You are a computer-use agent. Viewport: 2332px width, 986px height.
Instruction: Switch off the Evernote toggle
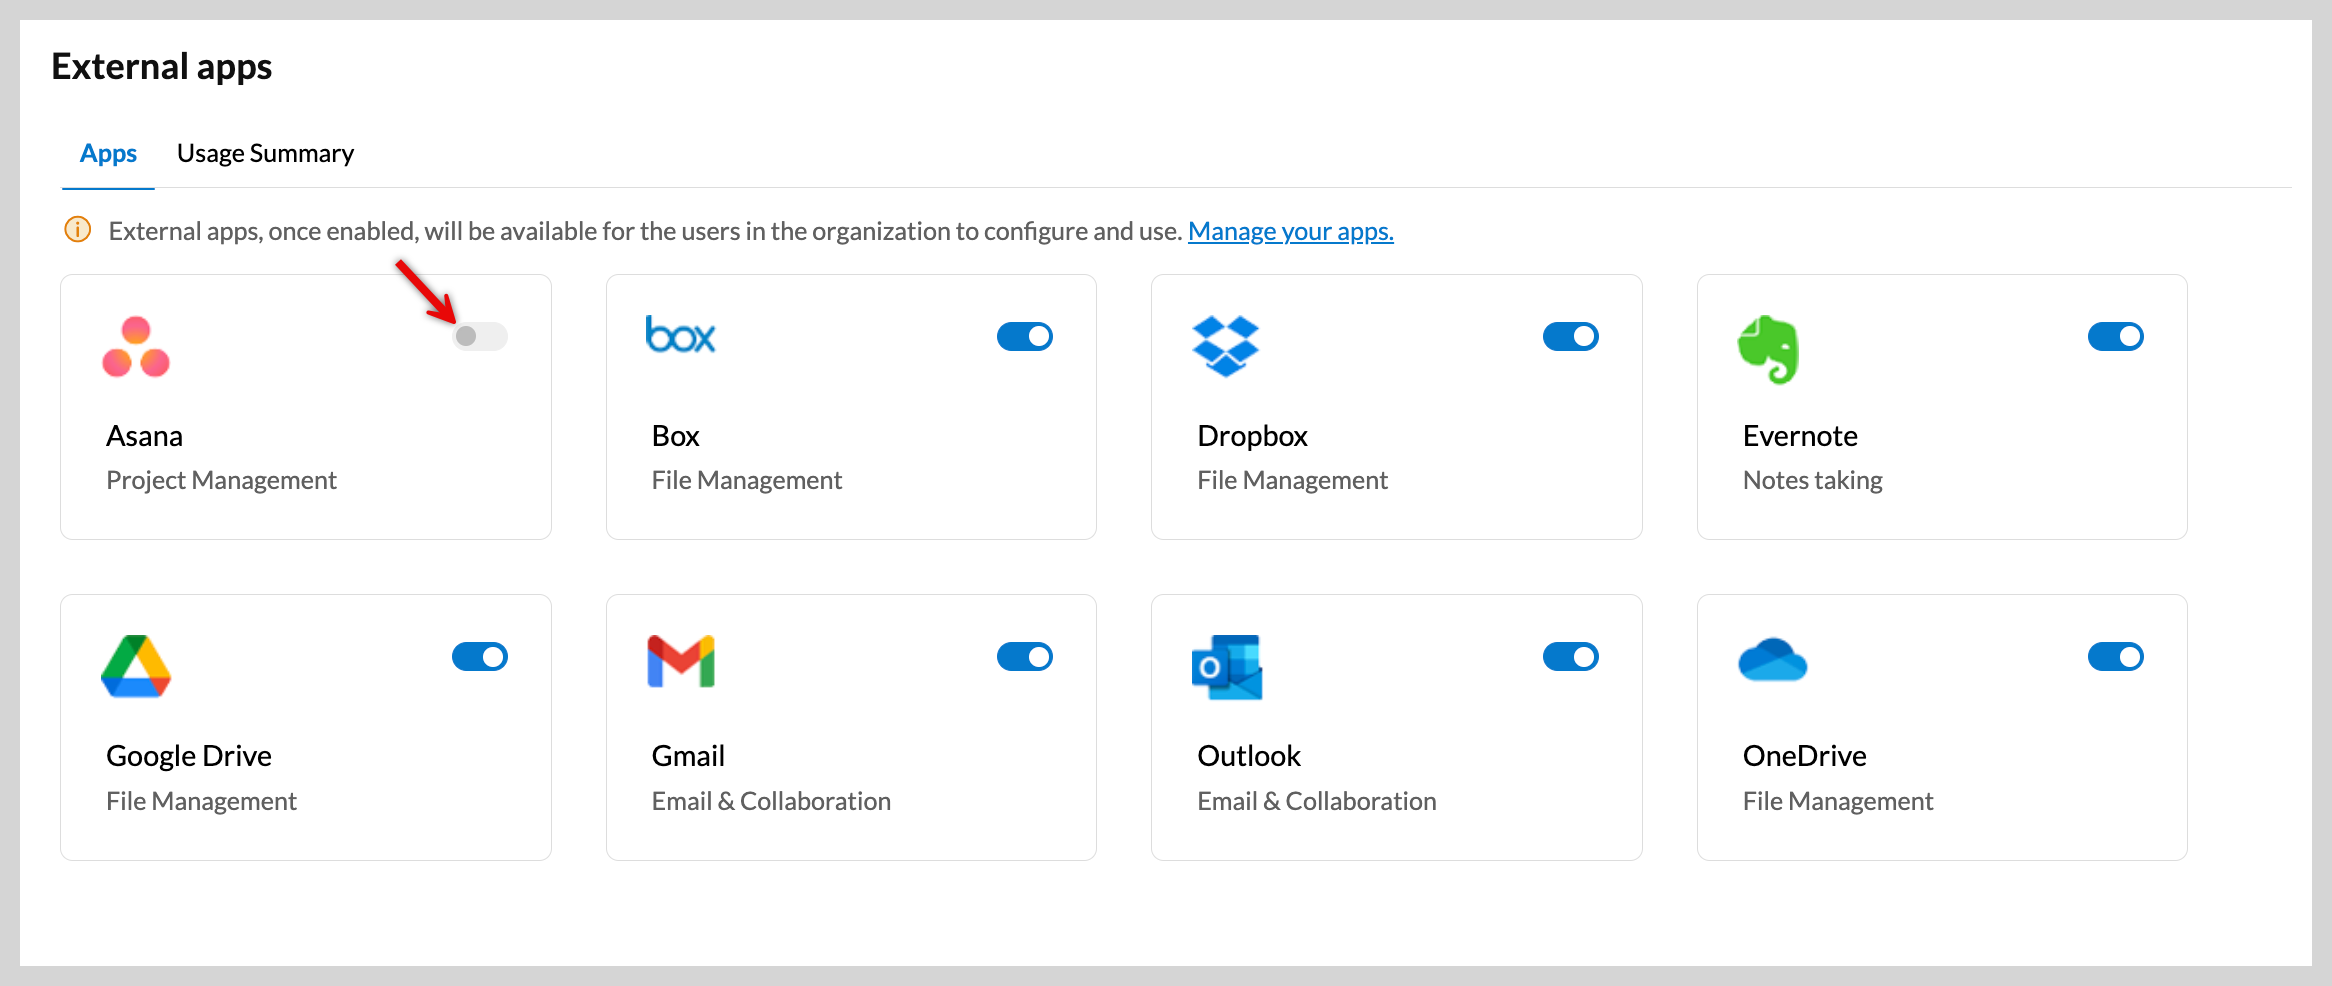click(x=2115, y=336)
